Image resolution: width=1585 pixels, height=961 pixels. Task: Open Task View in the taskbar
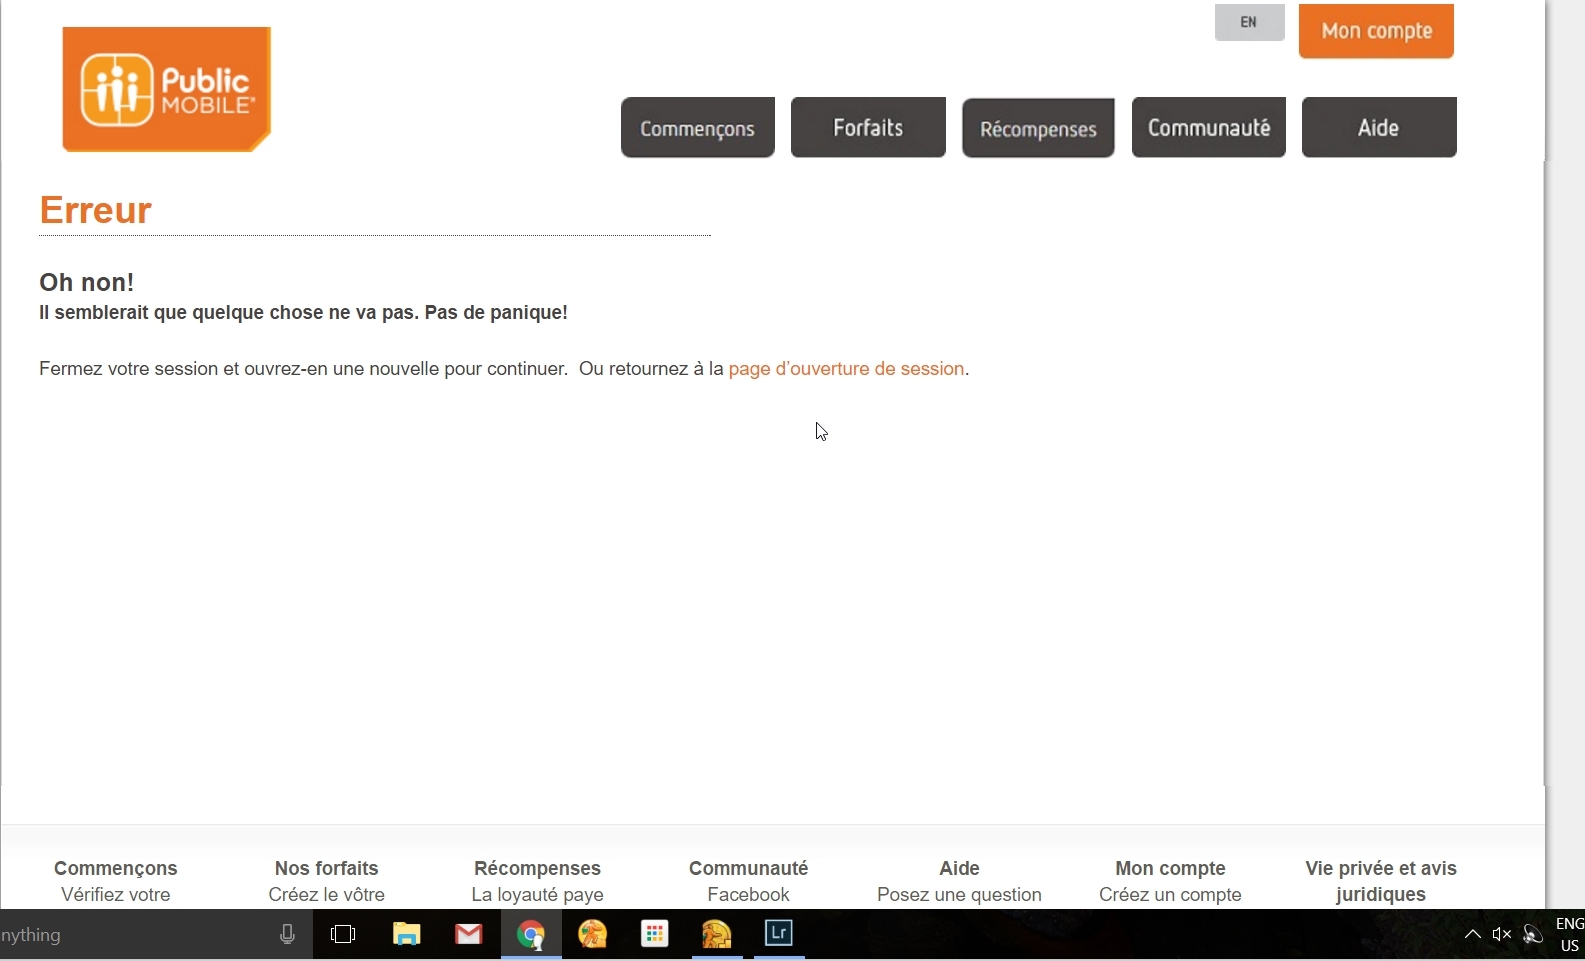(343, 934)
